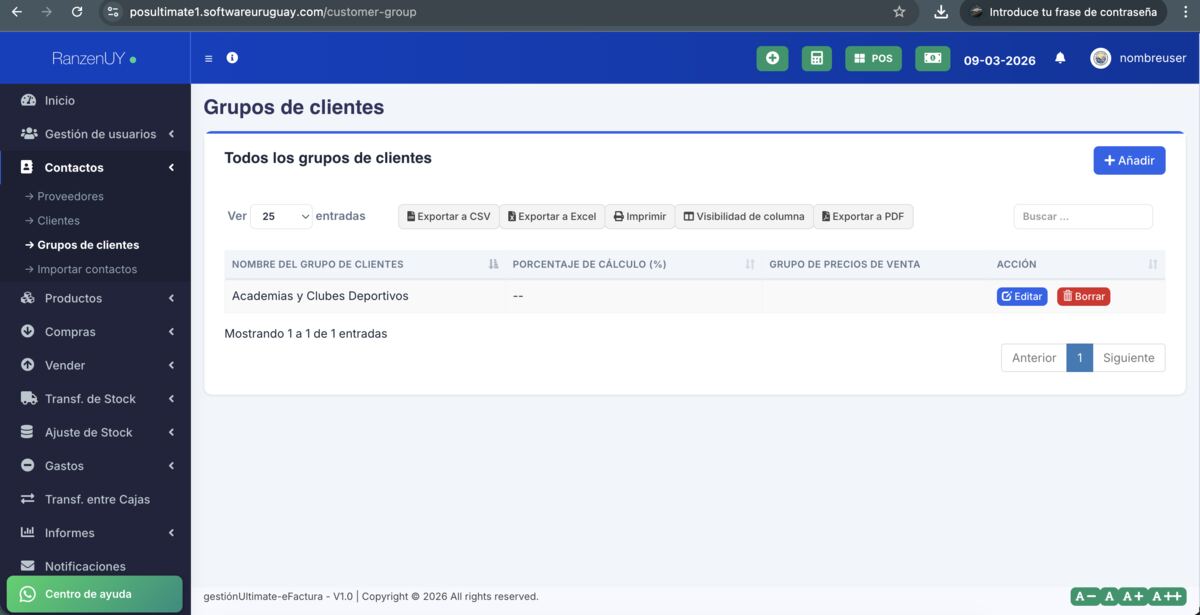Click the cash register money icon
This screenshot has height=615, width=1200.
(x=932, y=57)
